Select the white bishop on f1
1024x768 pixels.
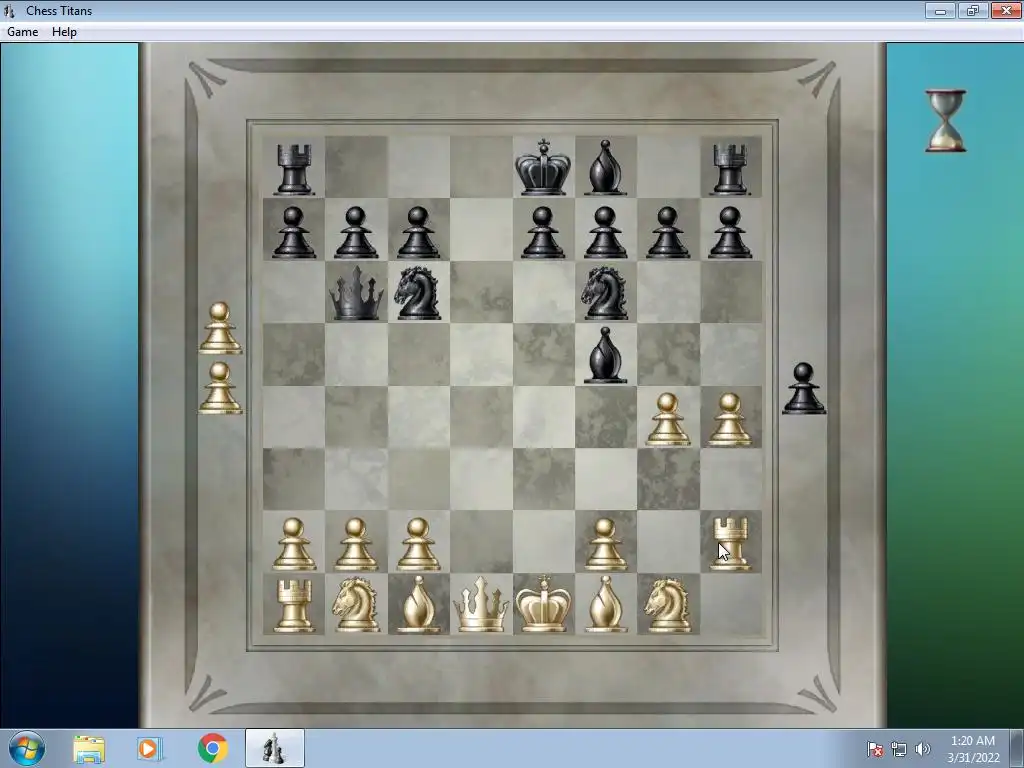pyautogui.click(x=605, y=605)
